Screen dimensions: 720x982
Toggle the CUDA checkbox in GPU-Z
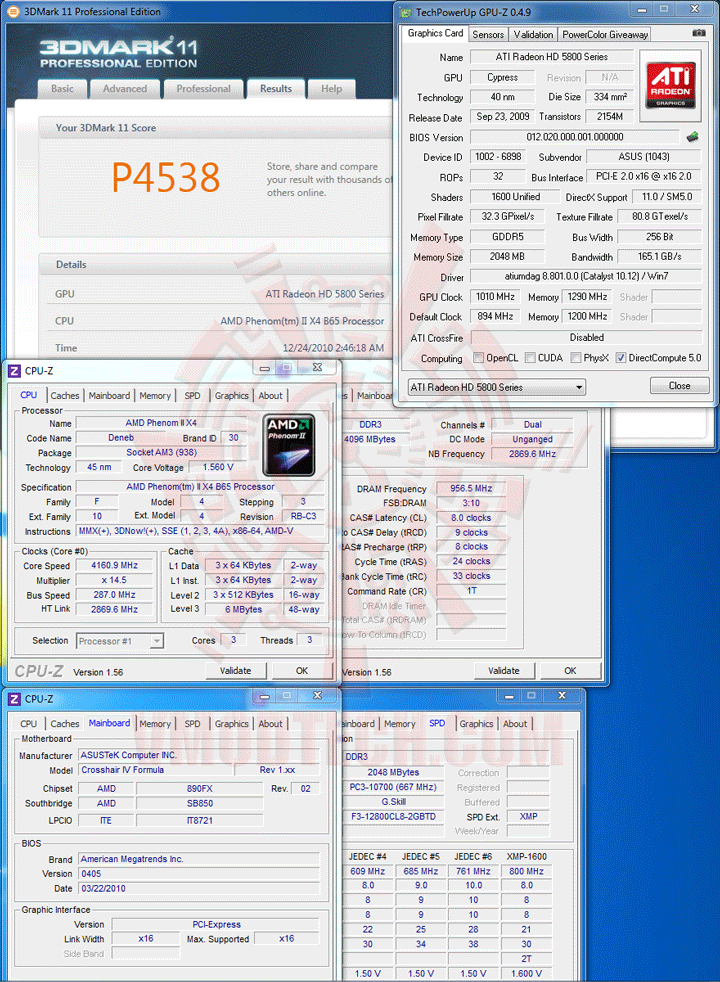530,358
